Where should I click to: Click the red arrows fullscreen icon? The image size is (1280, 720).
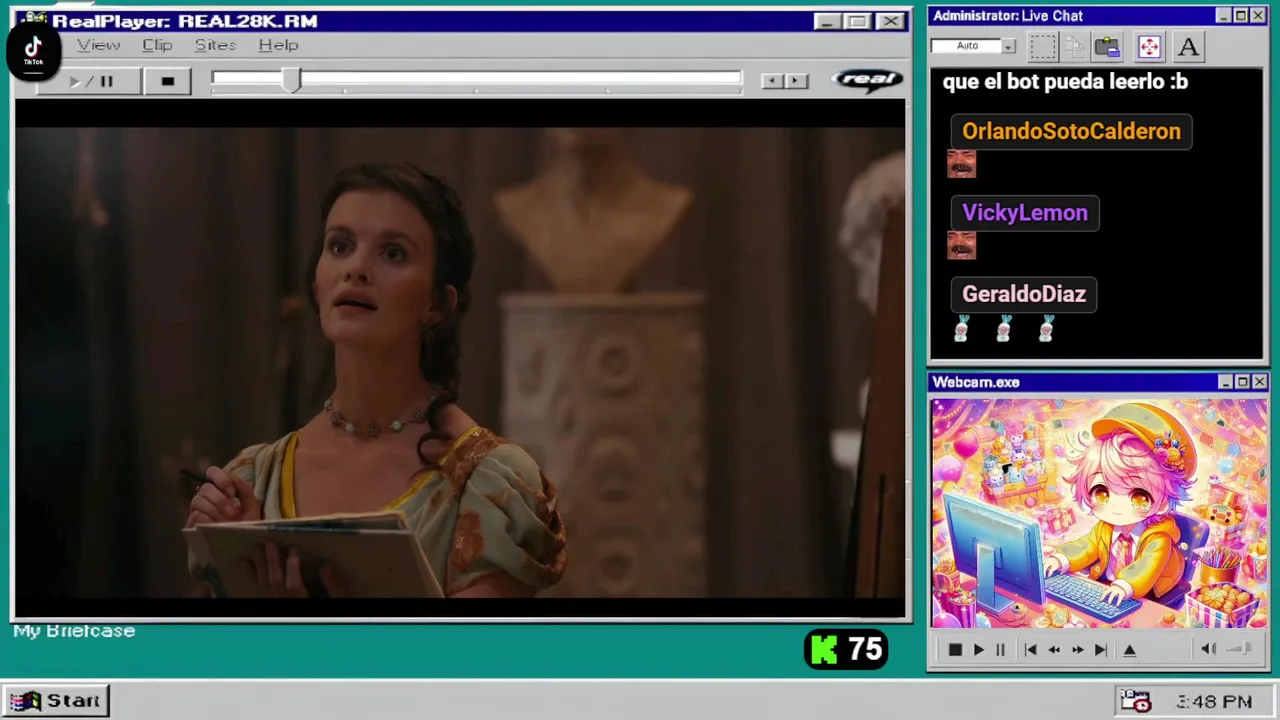(1148, 46)
